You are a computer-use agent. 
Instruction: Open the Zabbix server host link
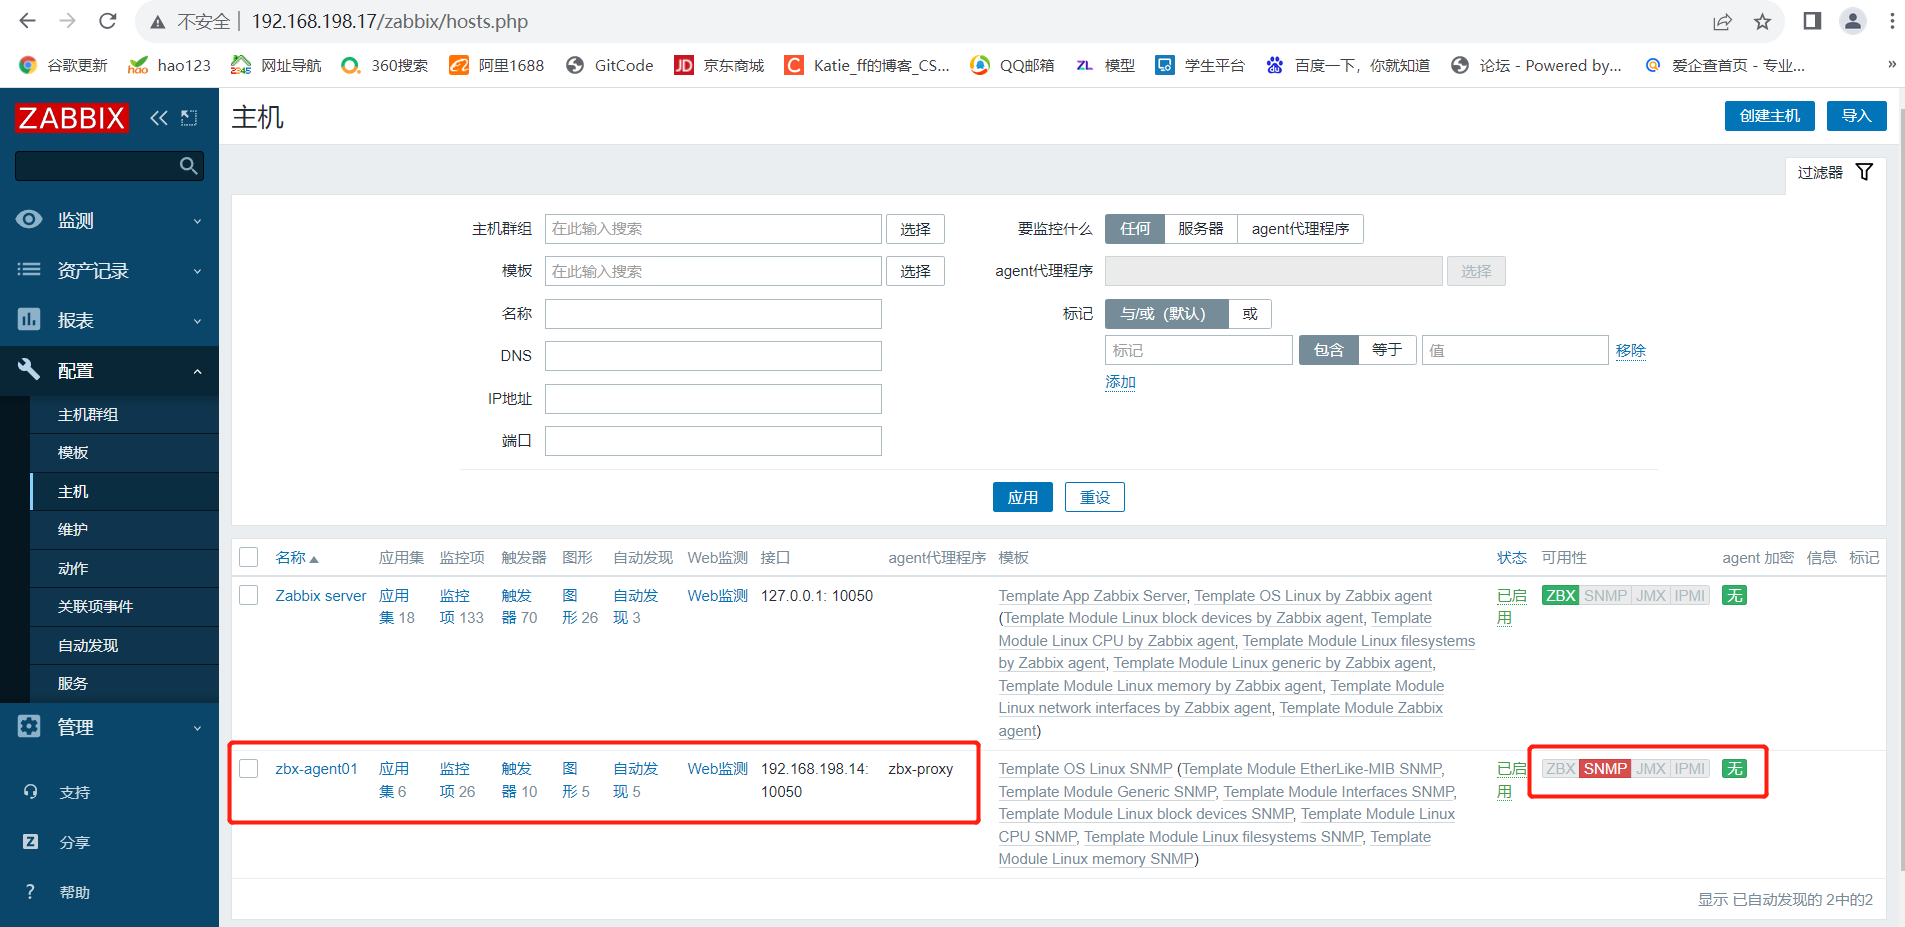(321, 596)
